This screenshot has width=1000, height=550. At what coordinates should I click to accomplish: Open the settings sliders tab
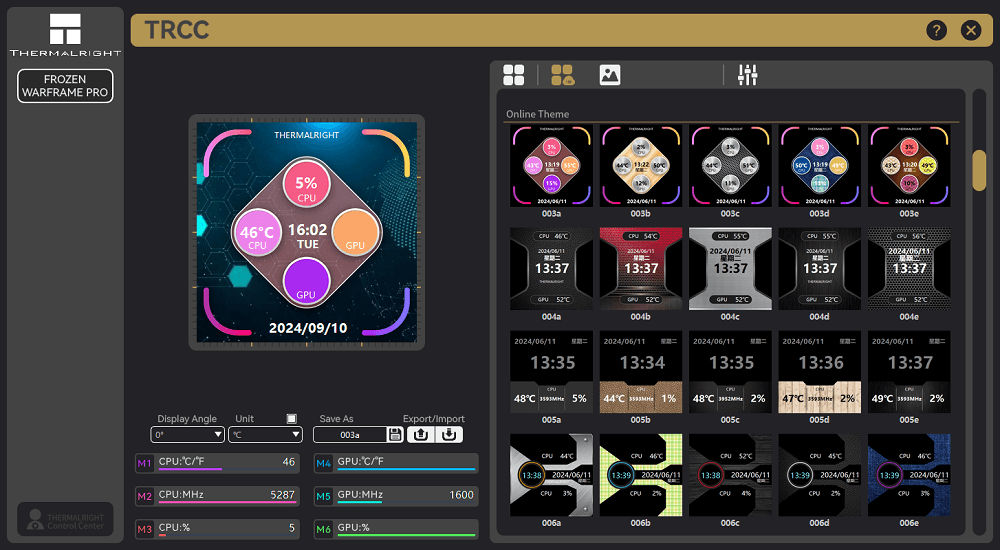[x=747, y=75]
